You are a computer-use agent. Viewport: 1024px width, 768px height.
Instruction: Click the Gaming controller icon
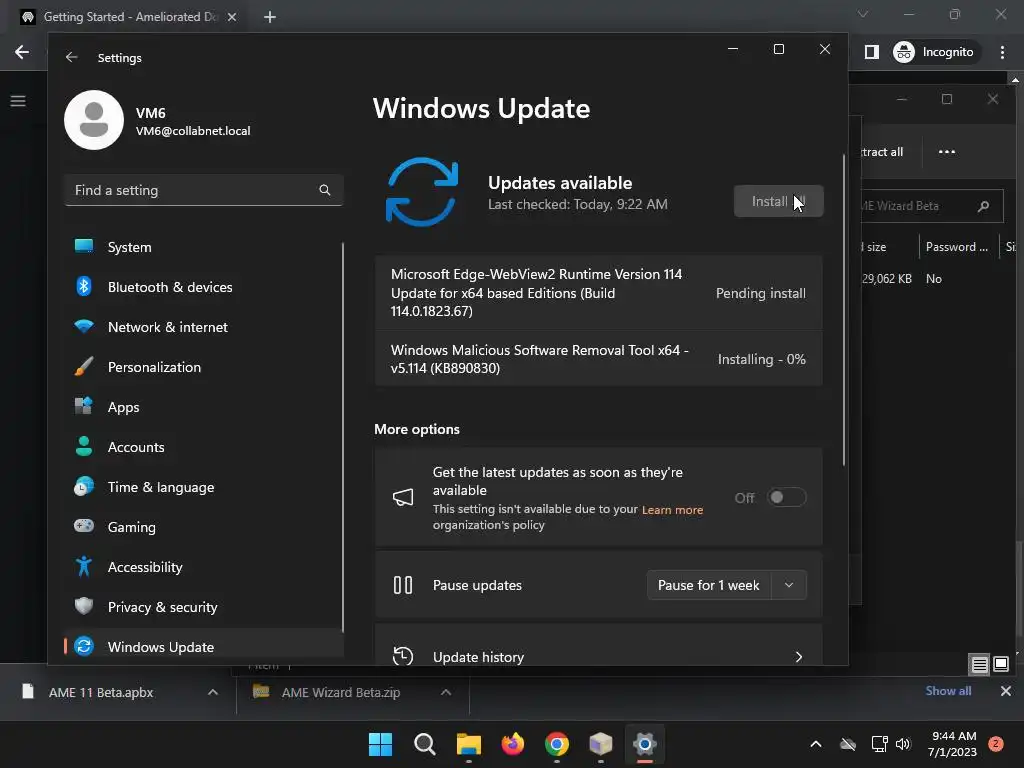(x=84, y=526)
